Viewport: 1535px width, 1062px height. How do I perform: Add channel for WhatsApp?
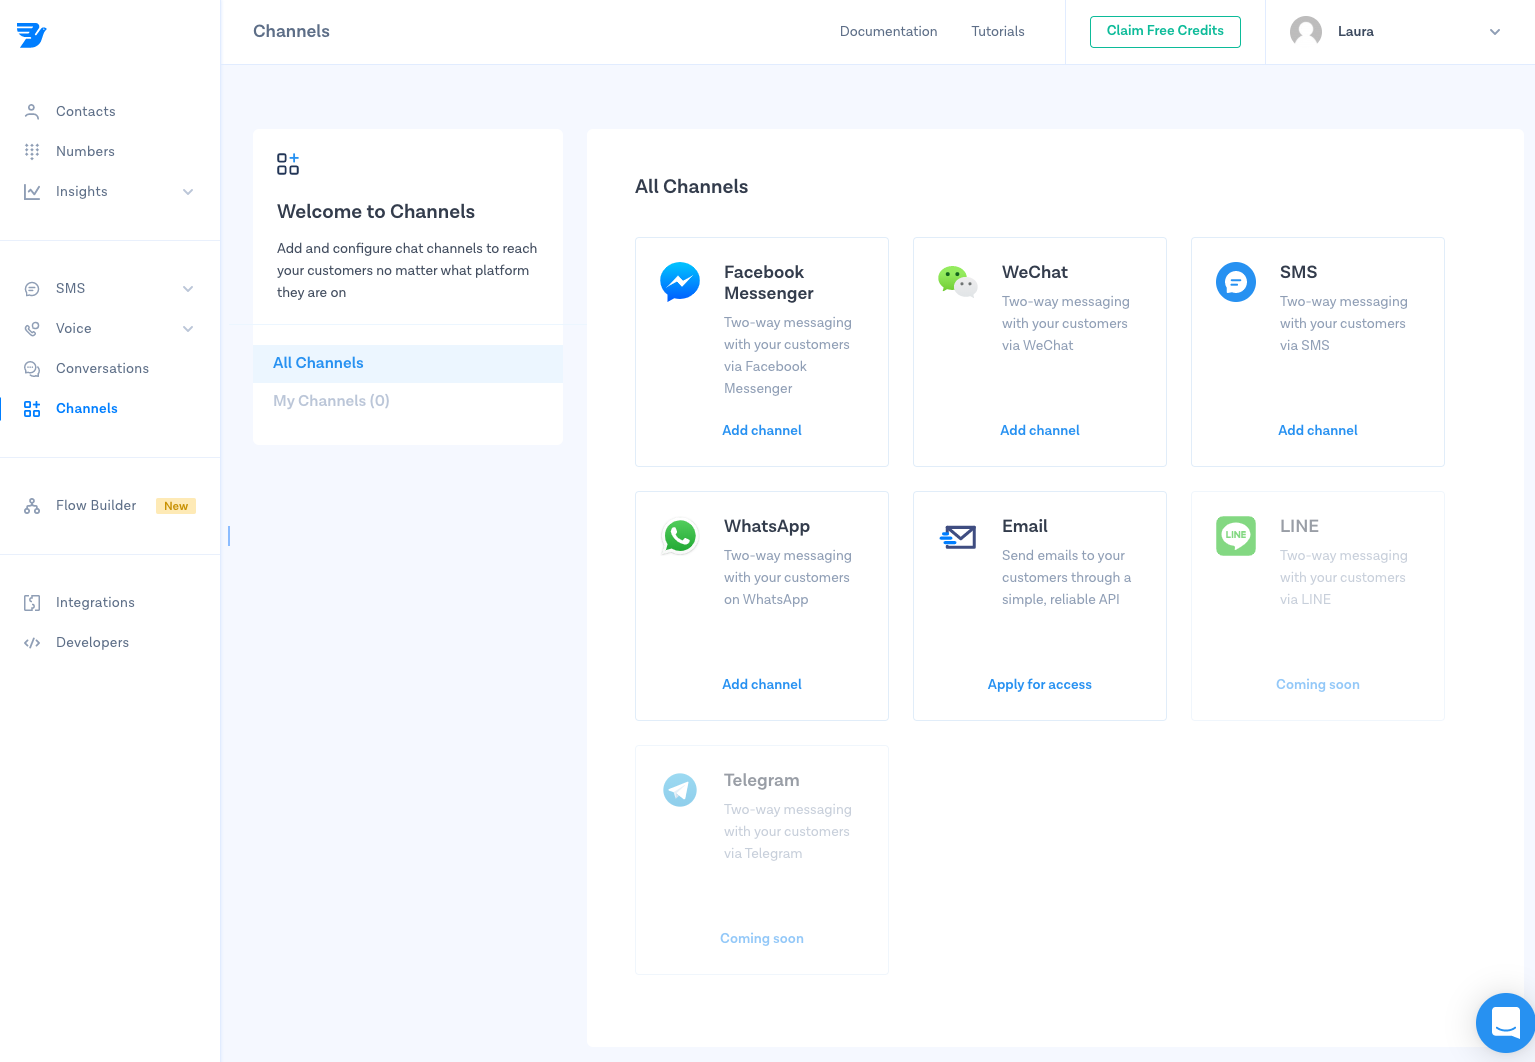click(x=762, y=684)
